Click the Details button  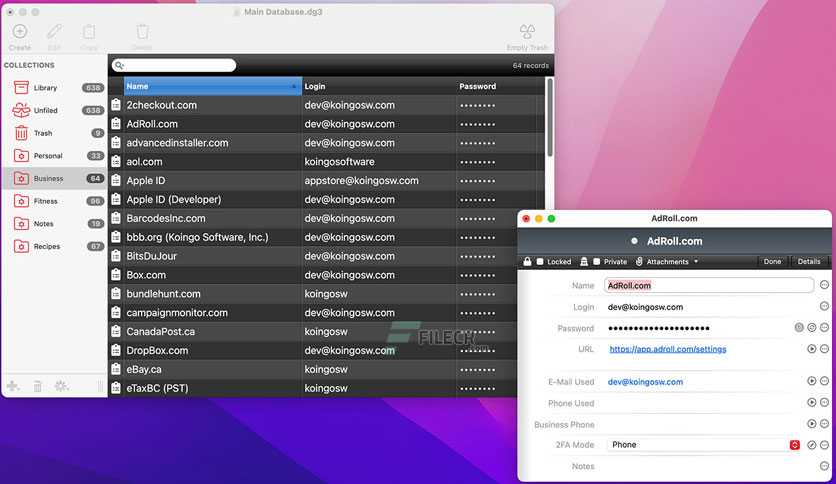pos(809,262)
